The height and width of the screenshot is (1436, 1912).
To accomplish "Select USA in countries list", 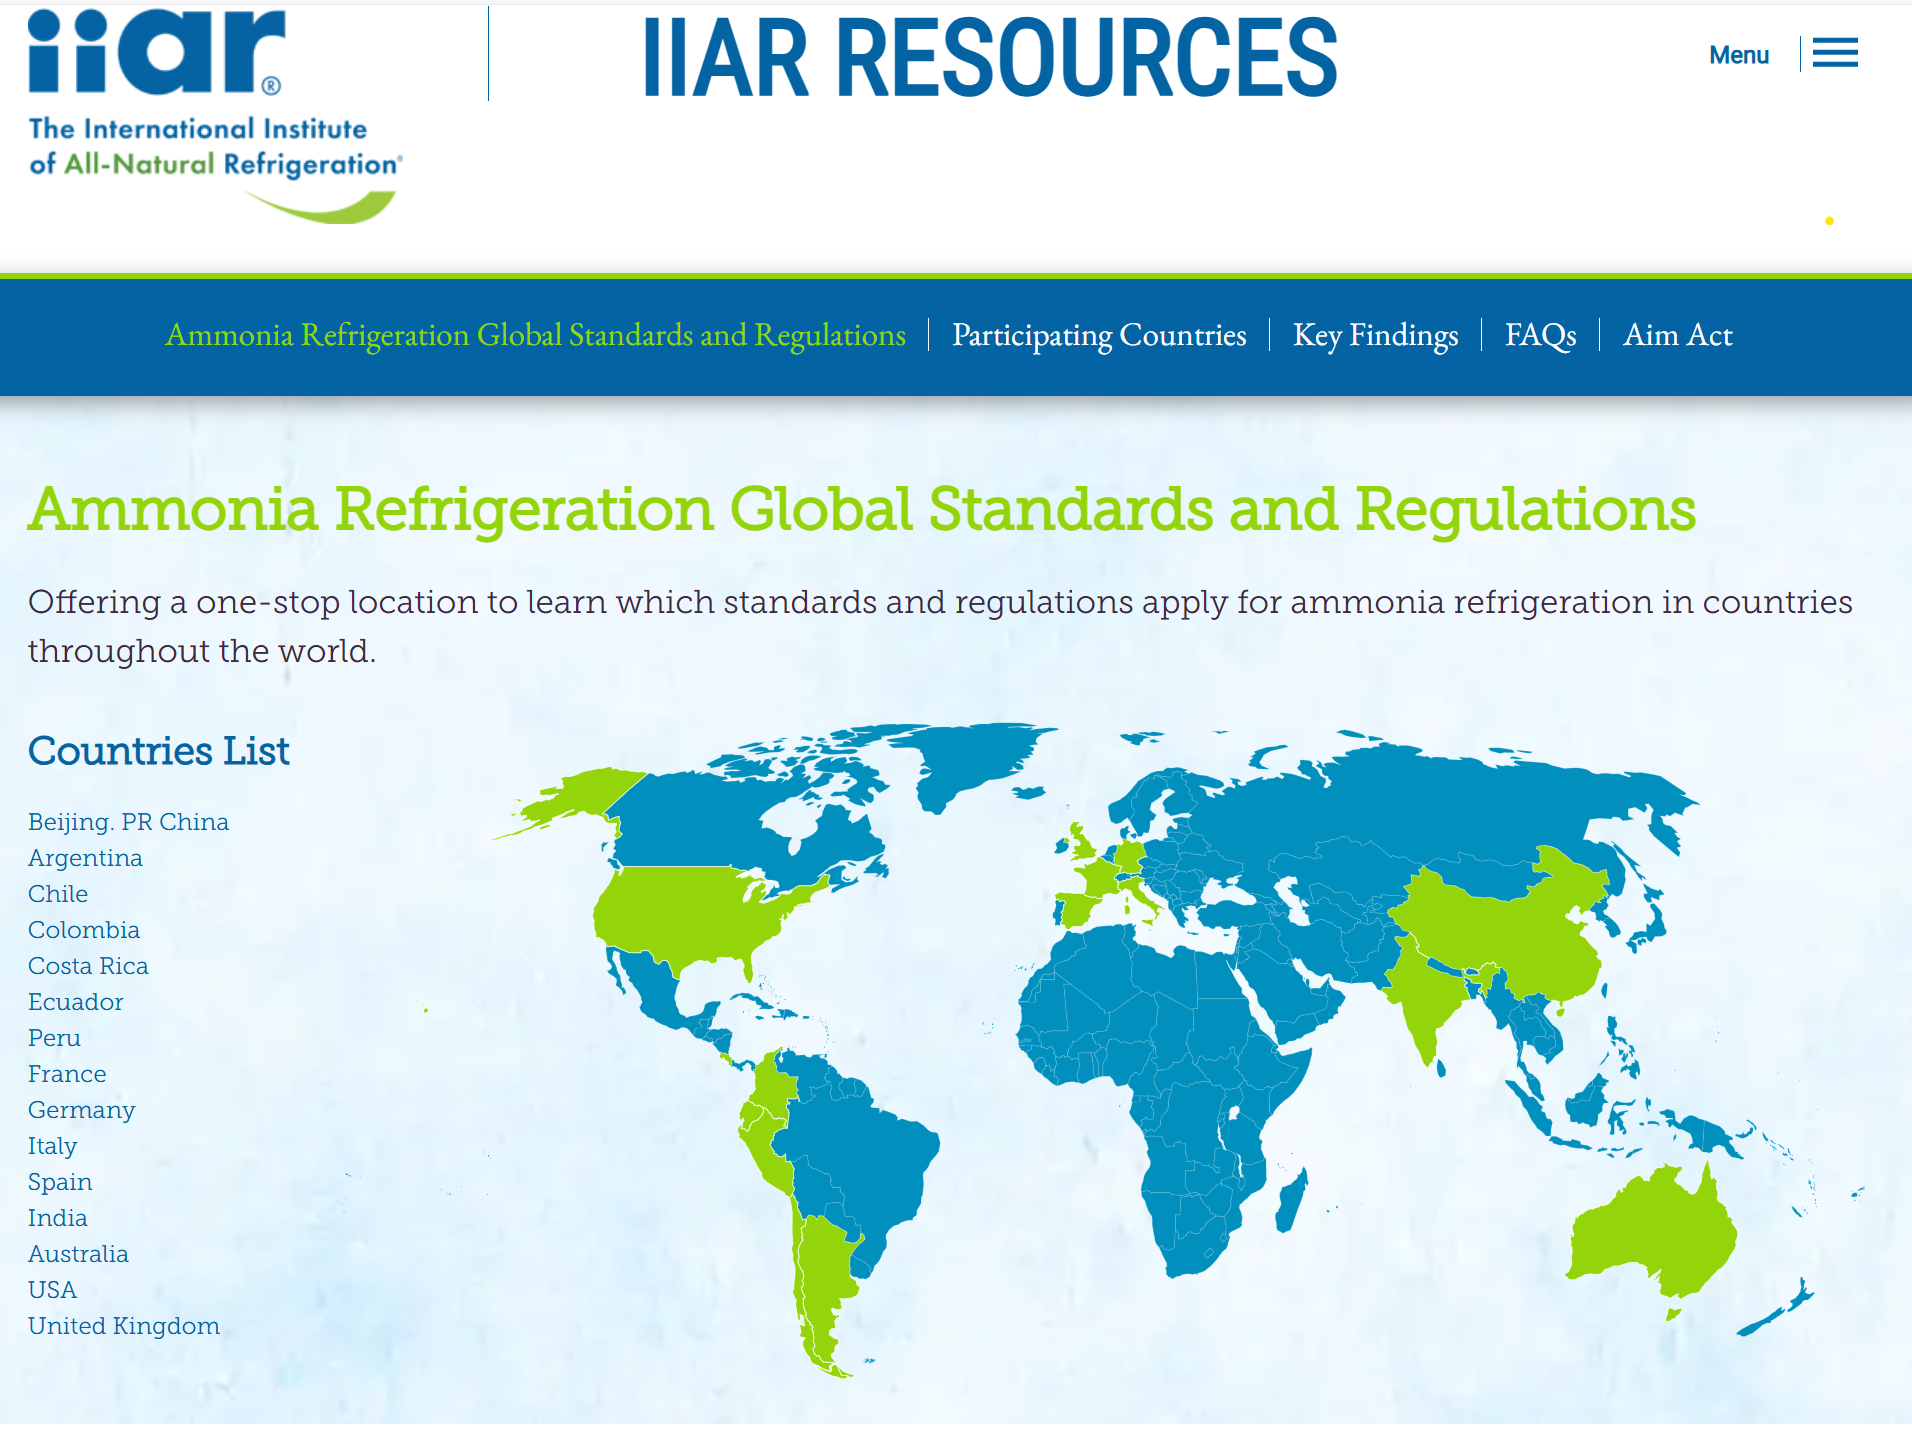I will (52, 1290).
